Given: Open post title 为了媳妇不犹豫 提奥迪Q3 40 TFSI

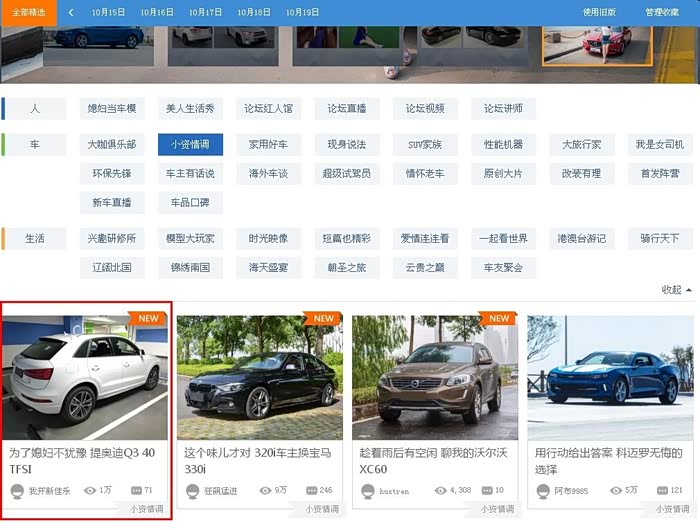Looking at the screenshot, I should point(82,461).
